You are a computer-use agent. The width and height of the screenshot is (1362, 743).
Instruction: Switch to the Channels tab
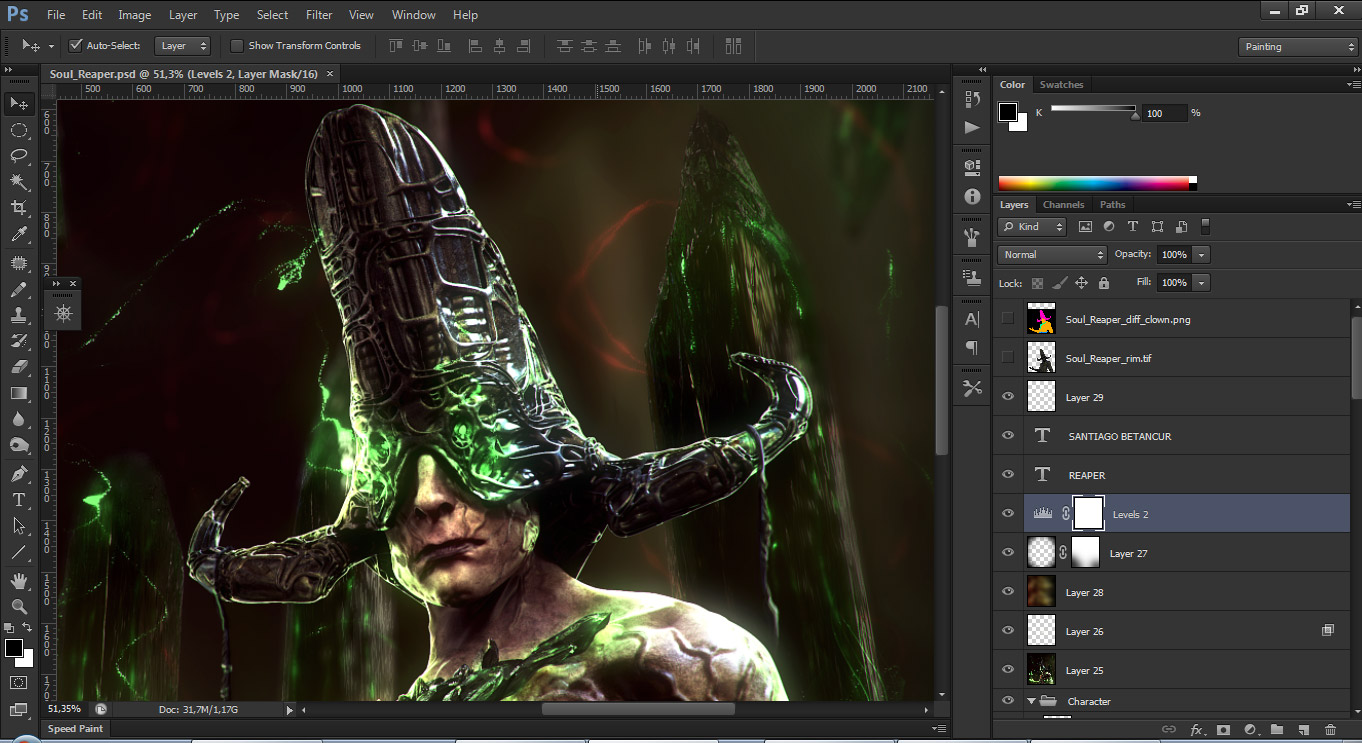pyautogui.click(x=1064, y=205)
